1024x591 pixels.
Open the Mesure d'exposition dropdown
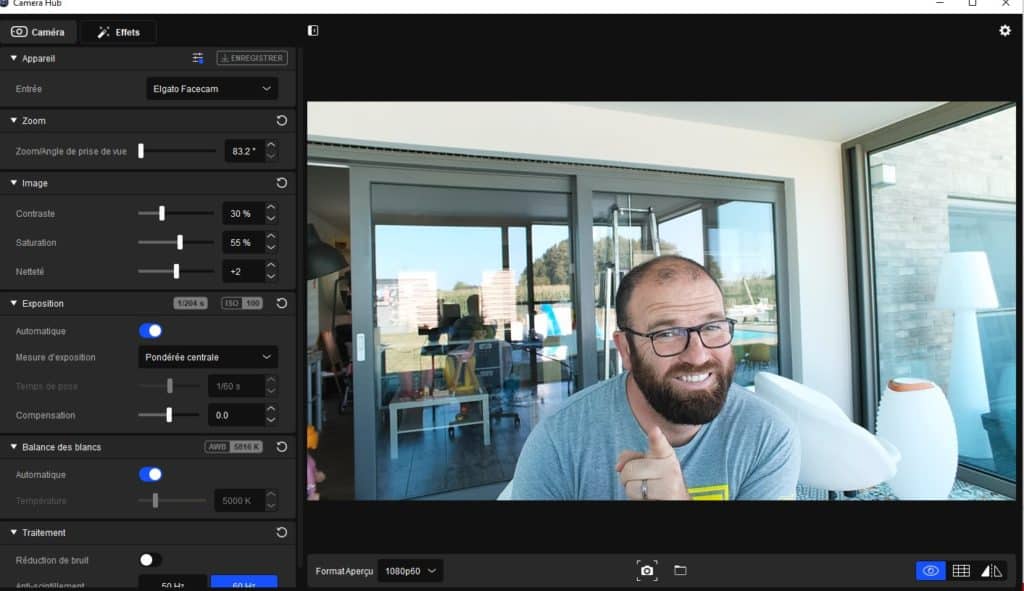(x=208, y=357)
